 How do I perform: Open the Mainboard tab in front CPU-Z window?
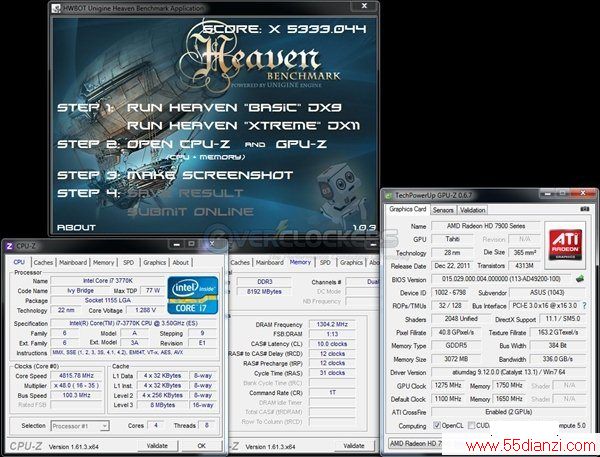tap(73, 263)
